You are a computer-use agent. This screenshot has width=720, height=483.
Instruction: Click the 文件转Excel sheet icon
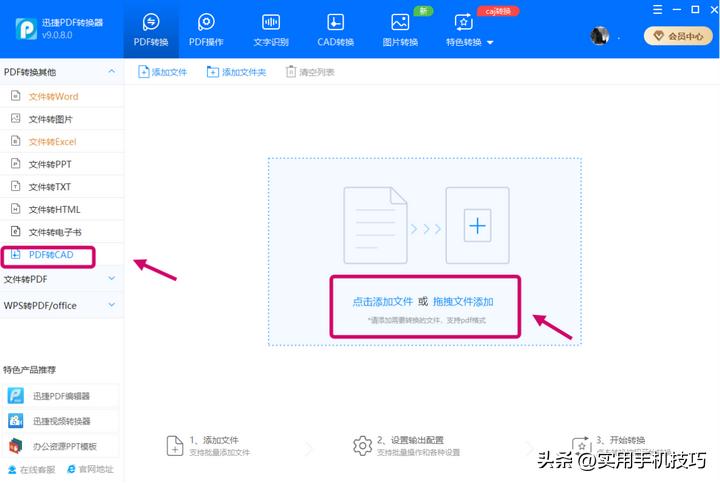[16, 141]
